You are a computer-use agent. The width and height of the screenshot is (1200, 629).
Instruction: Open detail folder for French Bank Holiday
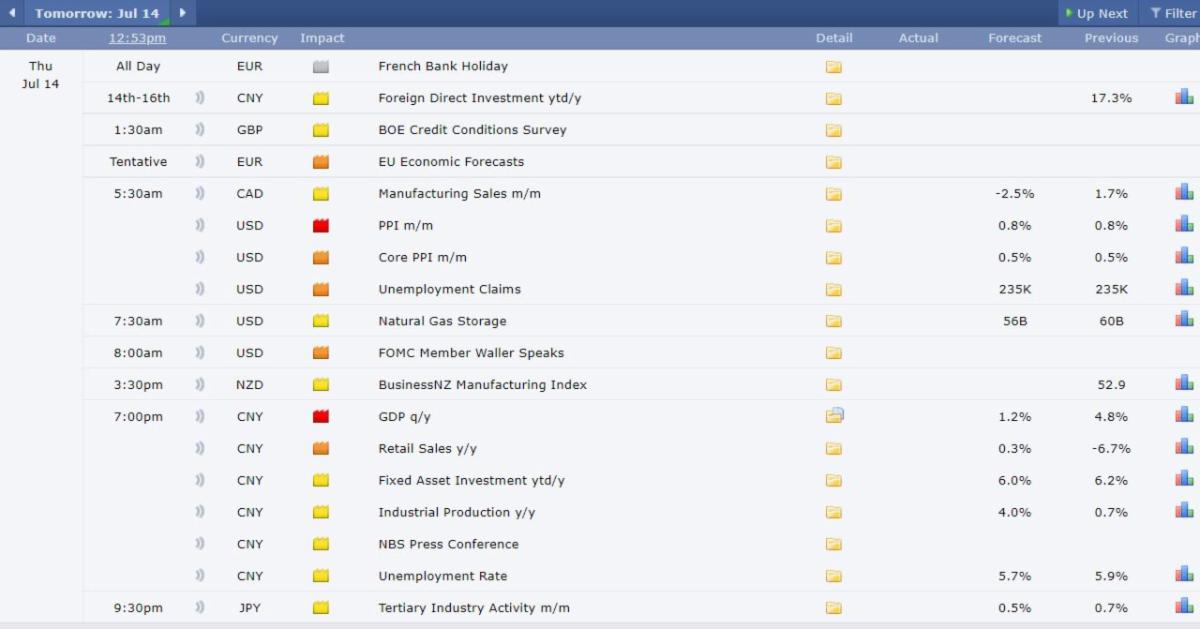833,67
